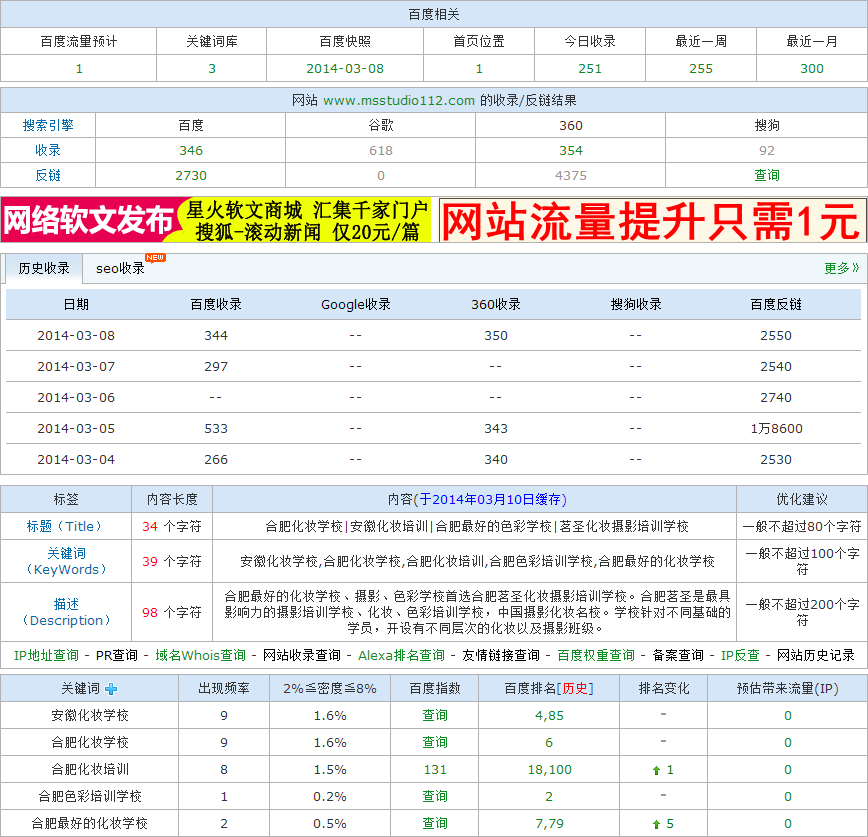The image size is (868, 837).
Task: Open Baidu index 131 for 合肥化妆培训
Action: coord(435,769)
